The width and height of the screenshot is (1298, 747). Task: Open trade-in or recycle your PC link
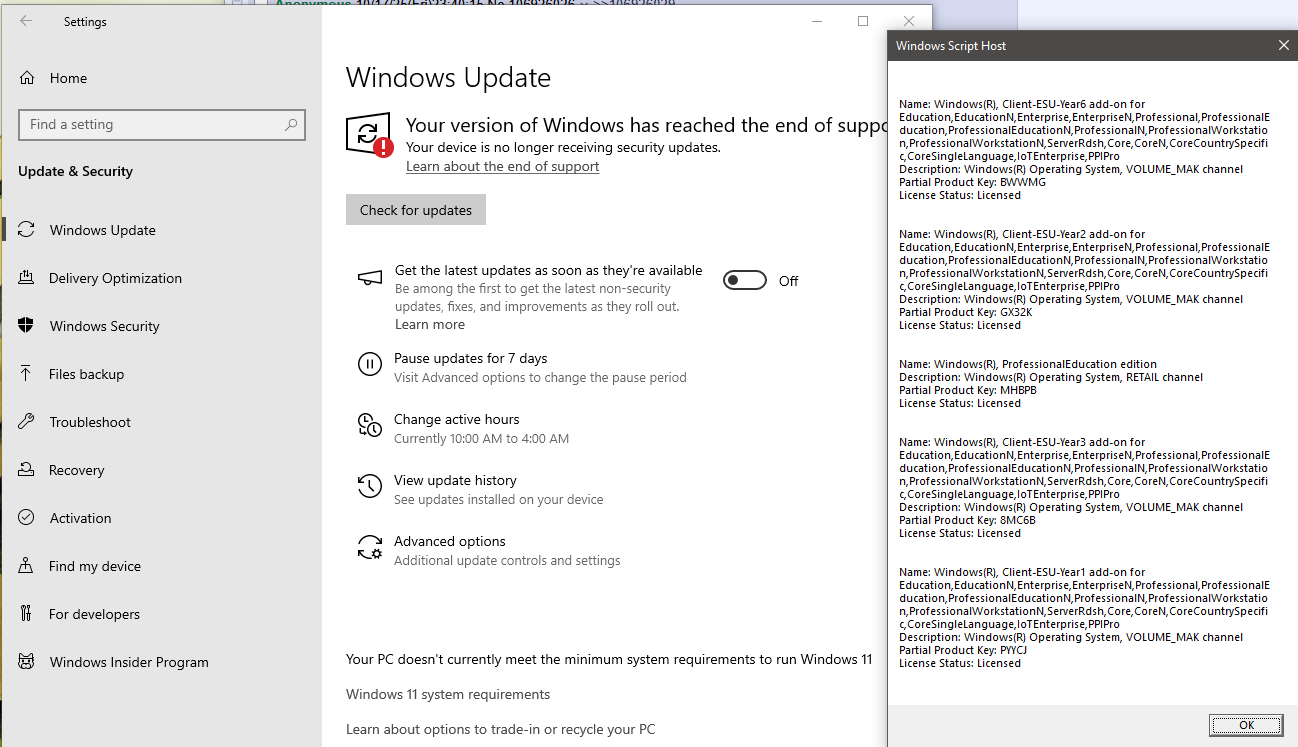click(501, 729)
